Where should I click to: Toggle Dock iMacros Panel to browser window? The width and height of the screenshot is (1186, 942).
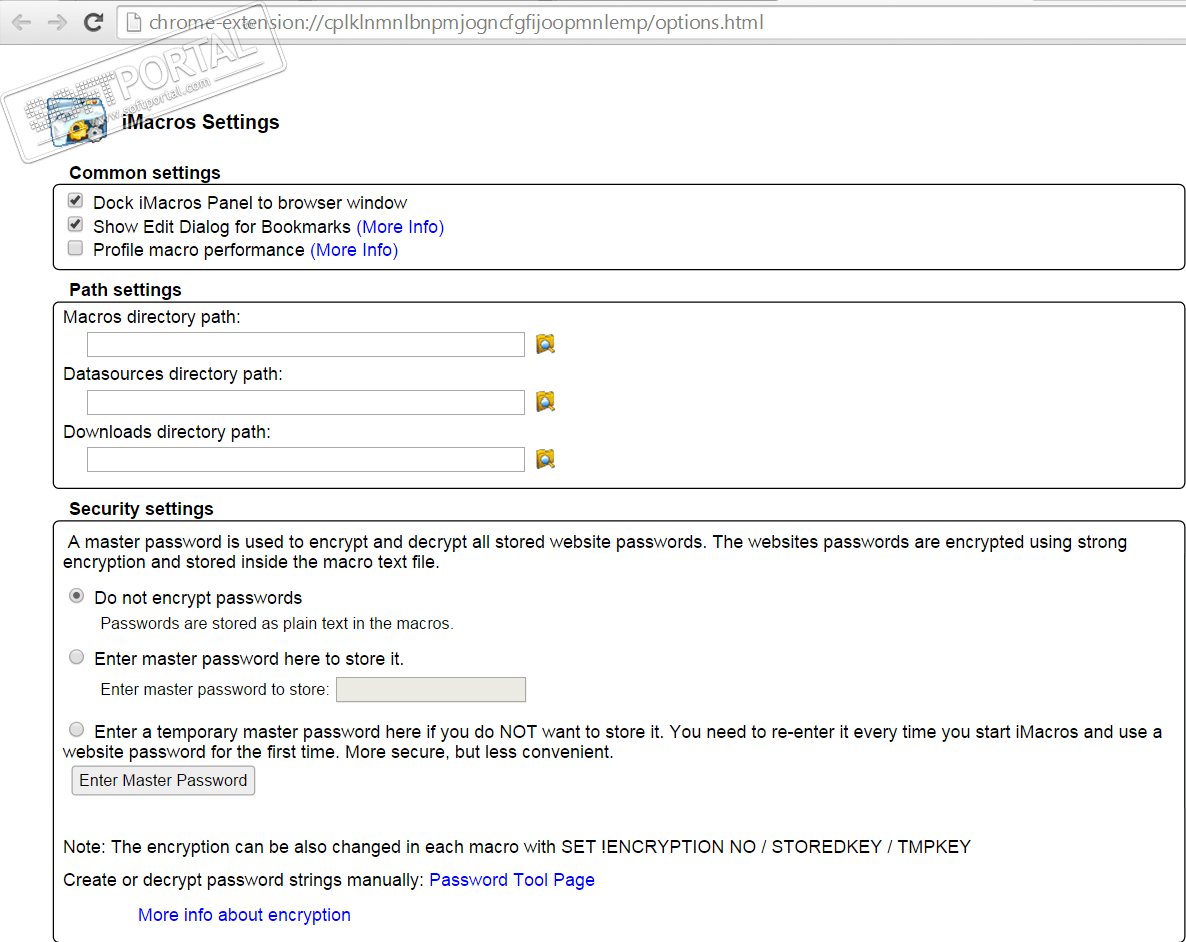click(75, 201)
